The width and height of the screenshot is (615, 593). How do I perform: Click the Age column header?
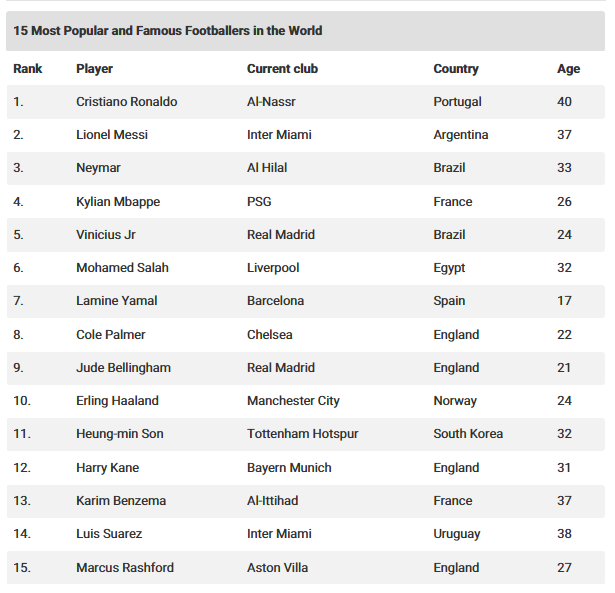(568, 69)
